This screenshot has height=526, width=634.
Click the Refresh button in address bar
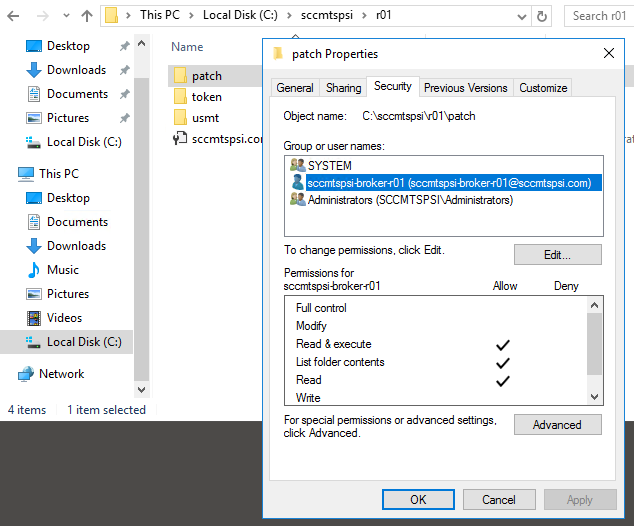542,16
